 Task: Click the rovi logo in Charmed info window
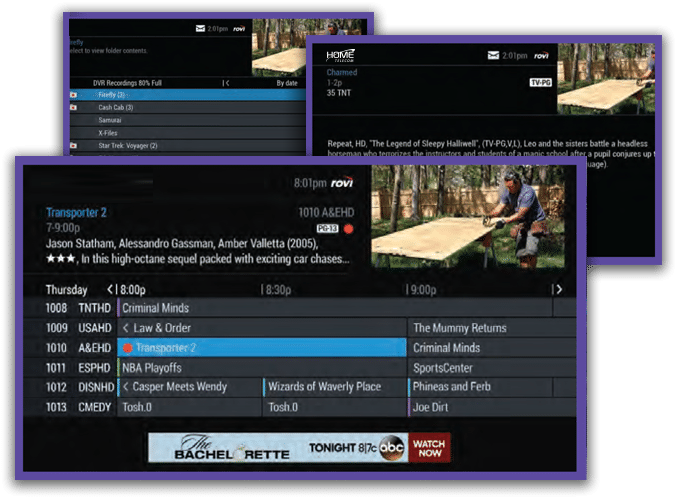541,55
